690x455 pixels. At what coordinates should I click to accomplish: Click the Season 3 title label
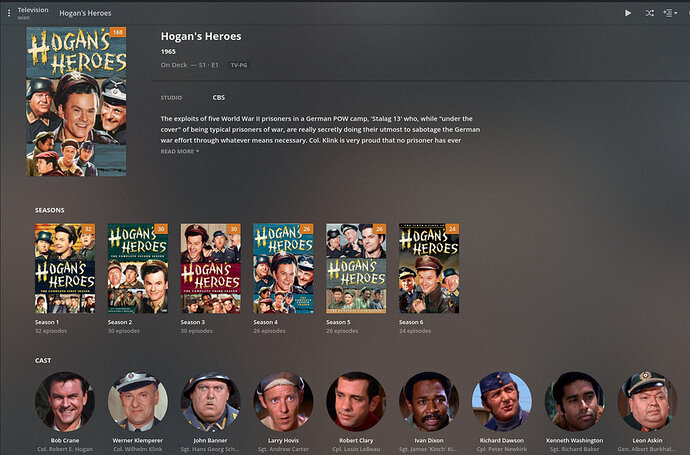pyautogui.click(x=193, y=322)
